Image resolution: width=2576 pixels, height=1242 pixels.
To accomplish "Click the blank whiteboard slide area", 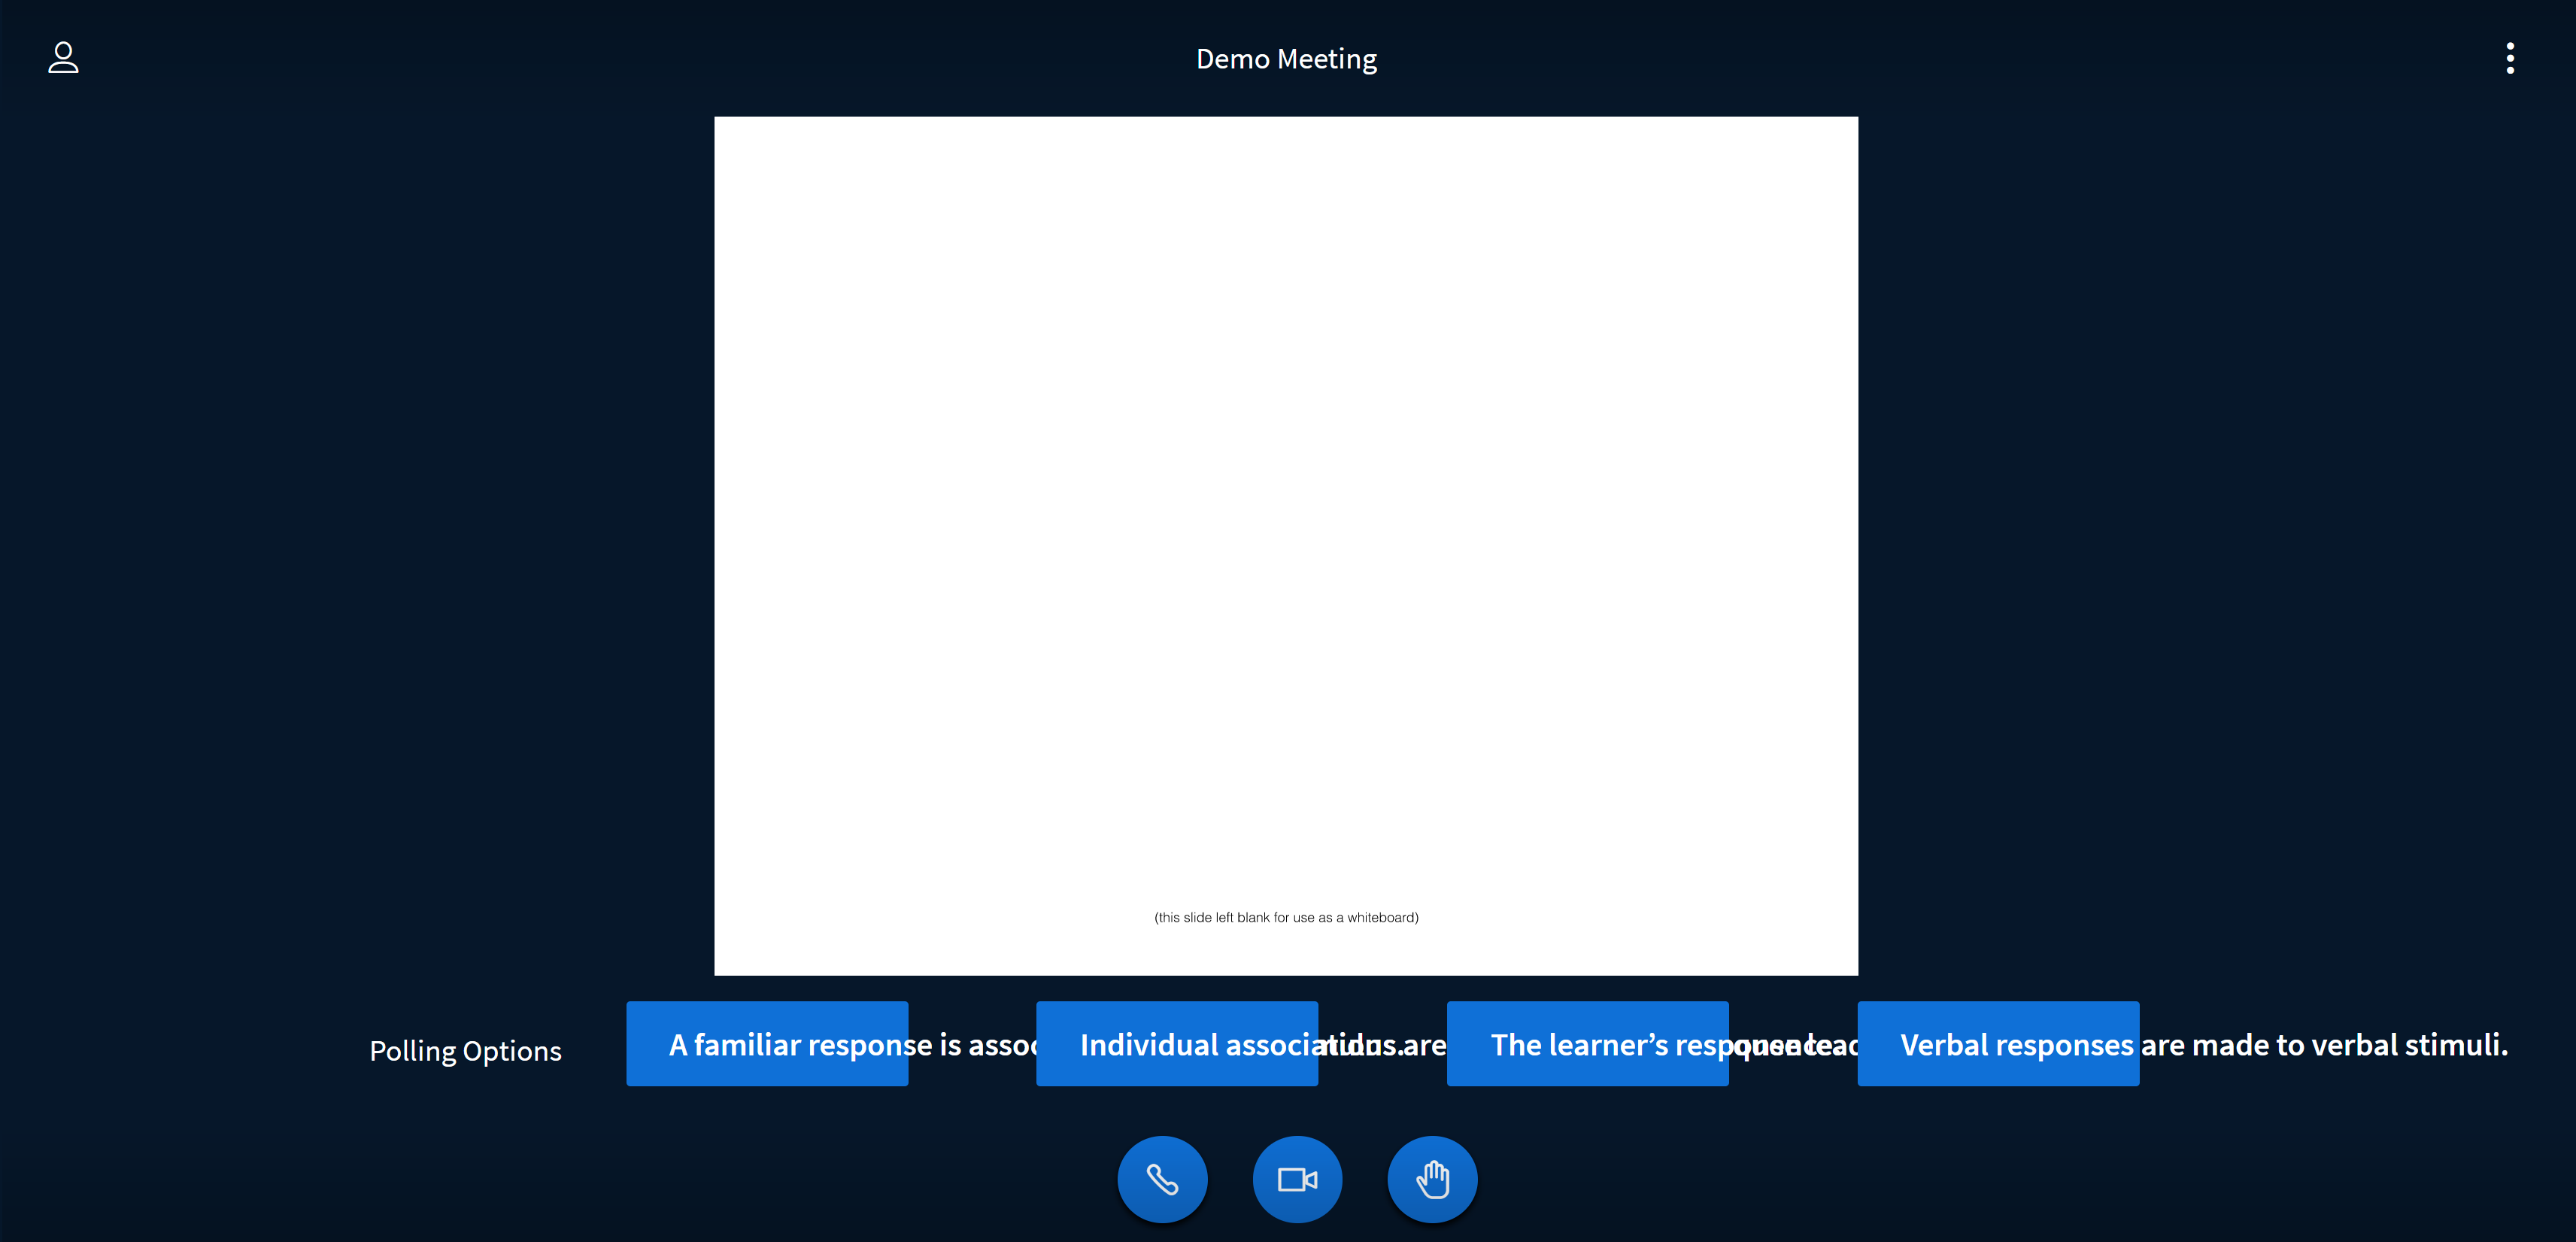I will [1286, 545].
